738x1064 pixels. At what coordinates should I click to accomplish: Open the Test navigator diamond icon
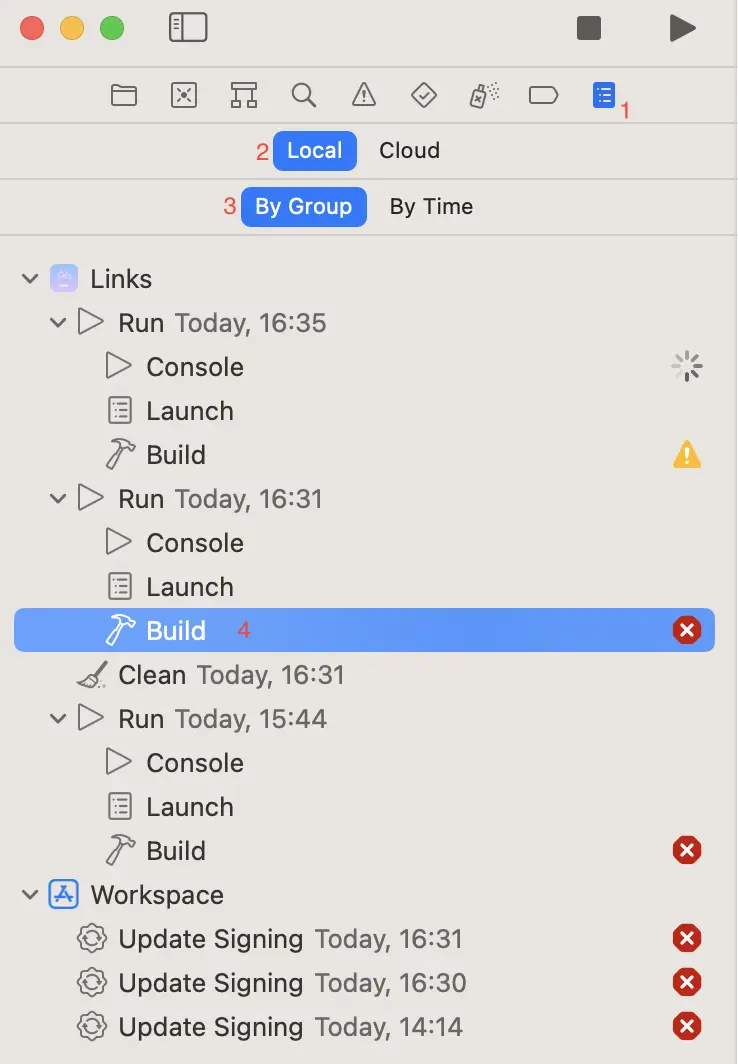pyautogui.click(x=424, y=95)
